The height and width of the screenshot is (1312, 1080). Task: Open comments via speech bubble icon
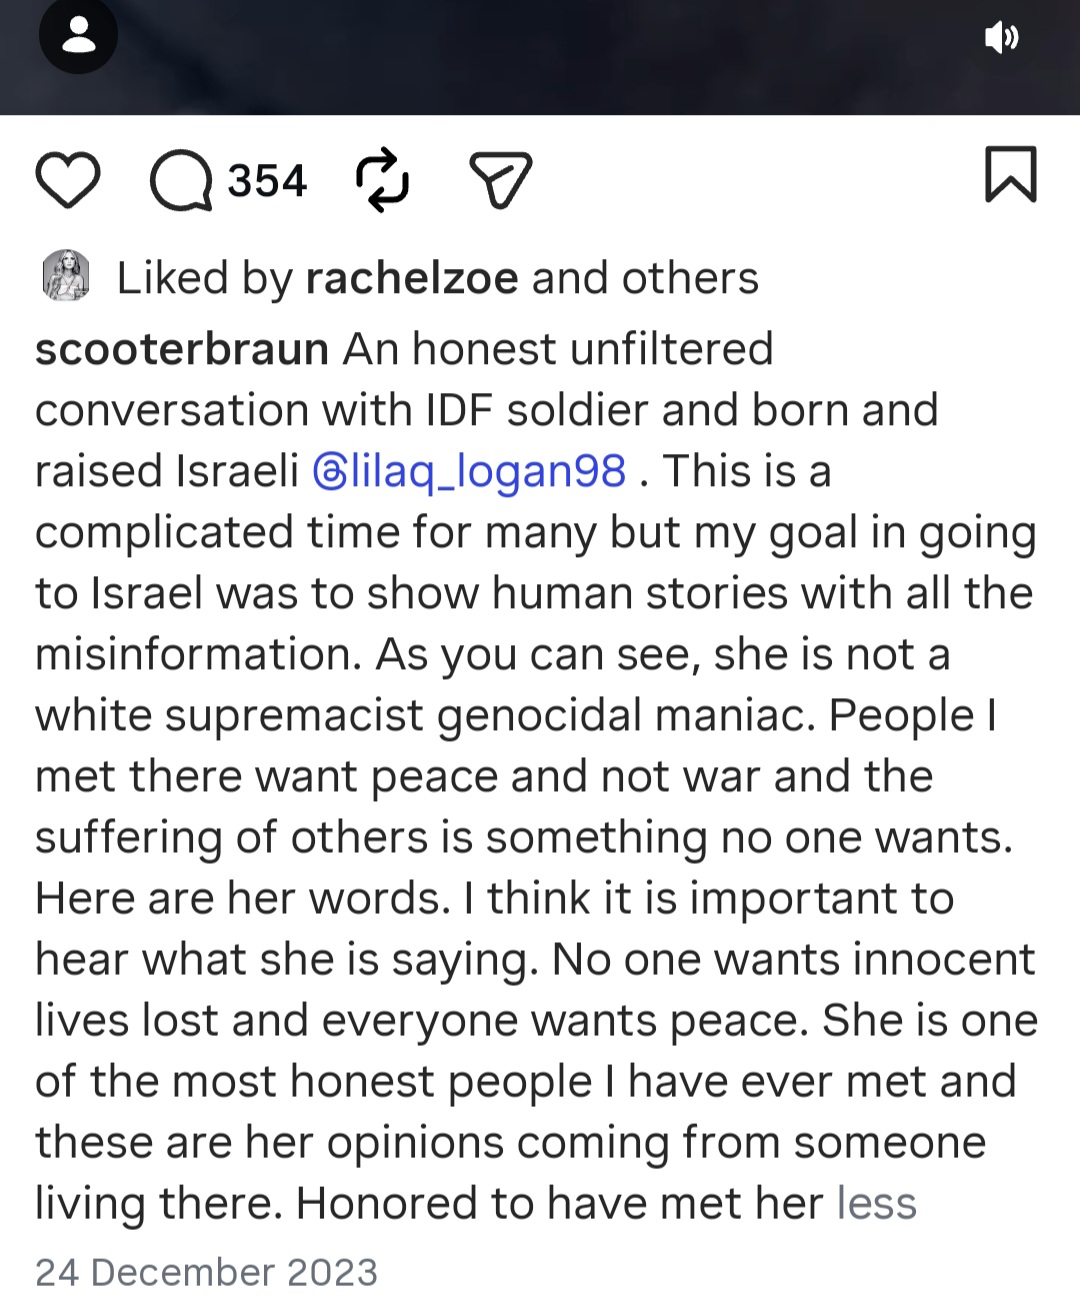181,181
